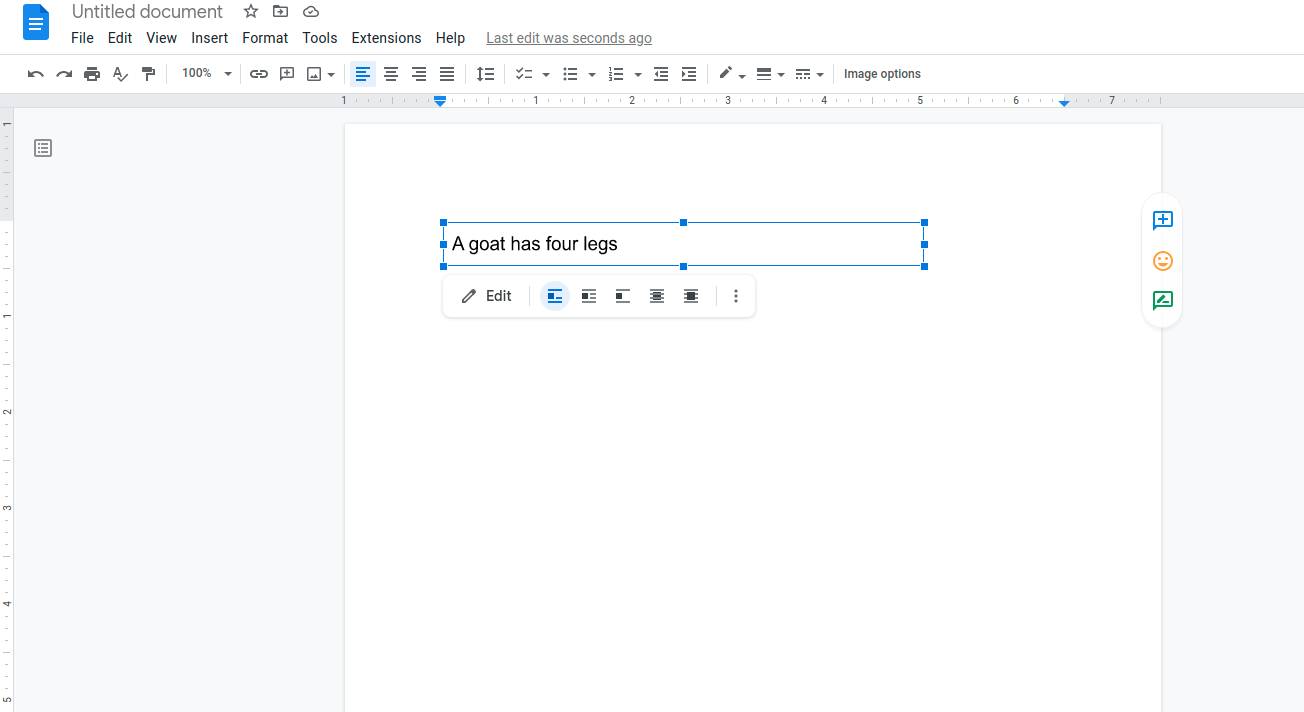
Task: Choose the Break text image layout
Action: (622, 296)
